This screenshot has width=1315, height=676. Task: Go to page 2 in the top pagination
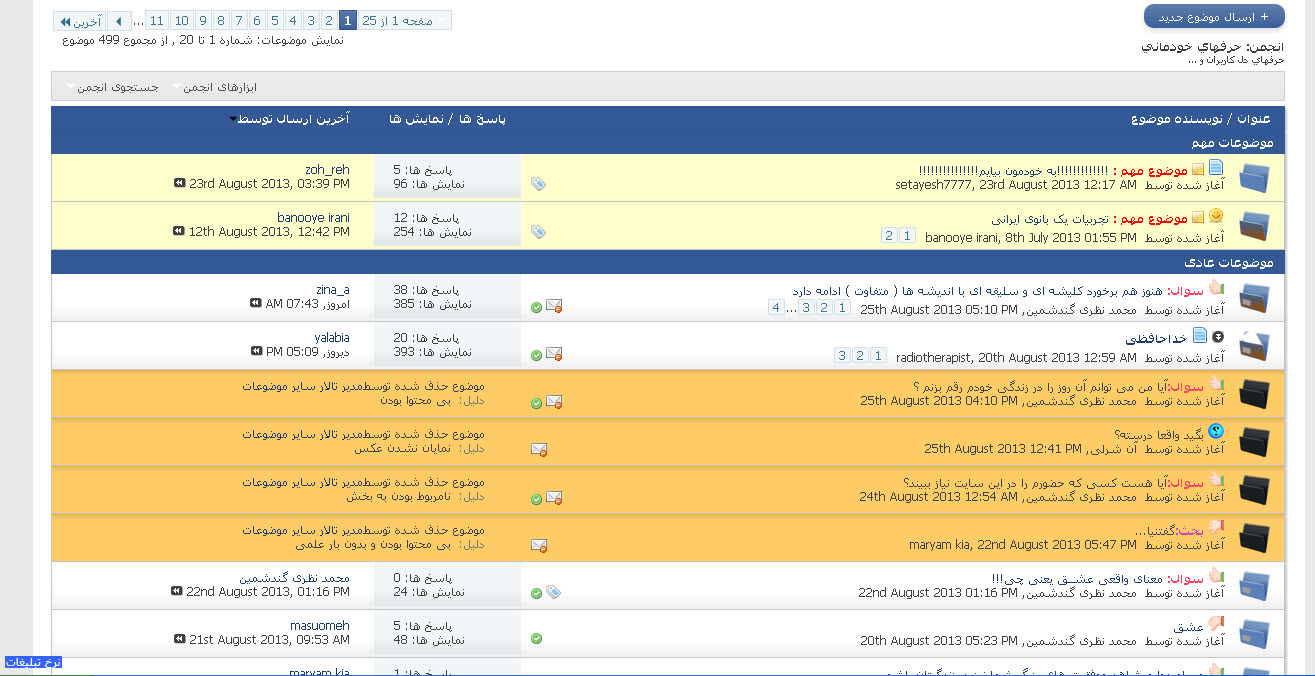pyautogui.click(x=328, y=20)
